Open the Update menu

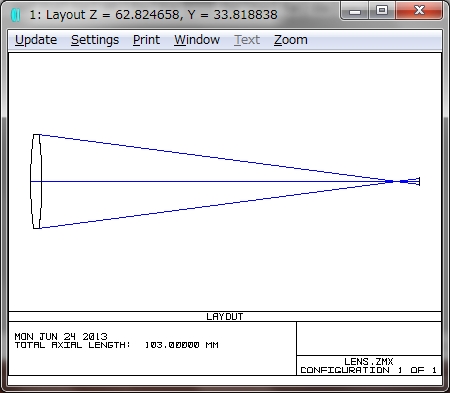tap(36, 40)
